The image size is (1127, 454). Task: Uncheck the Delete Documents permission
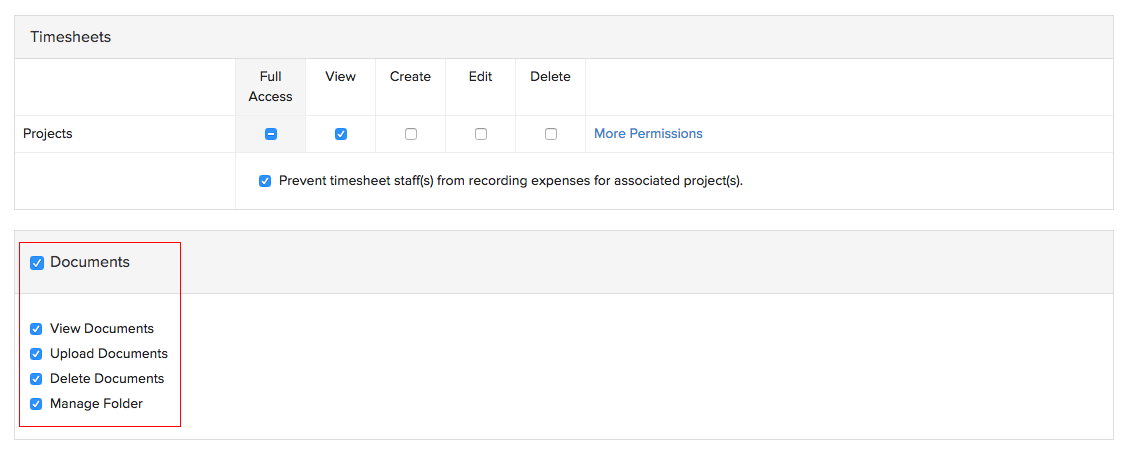point(37,379)
